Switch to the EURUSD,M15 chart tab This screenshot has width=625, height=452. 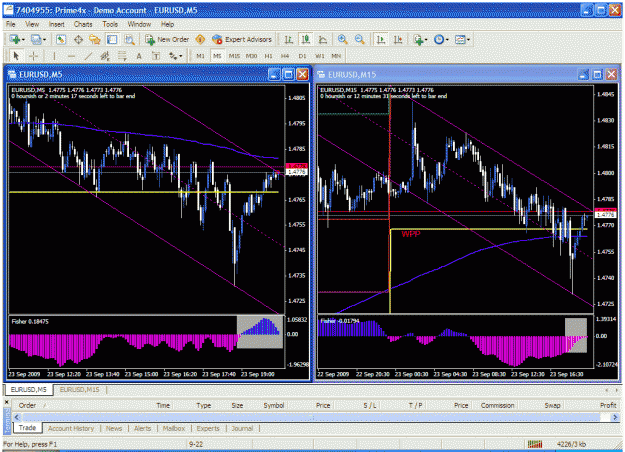[79, 390]
